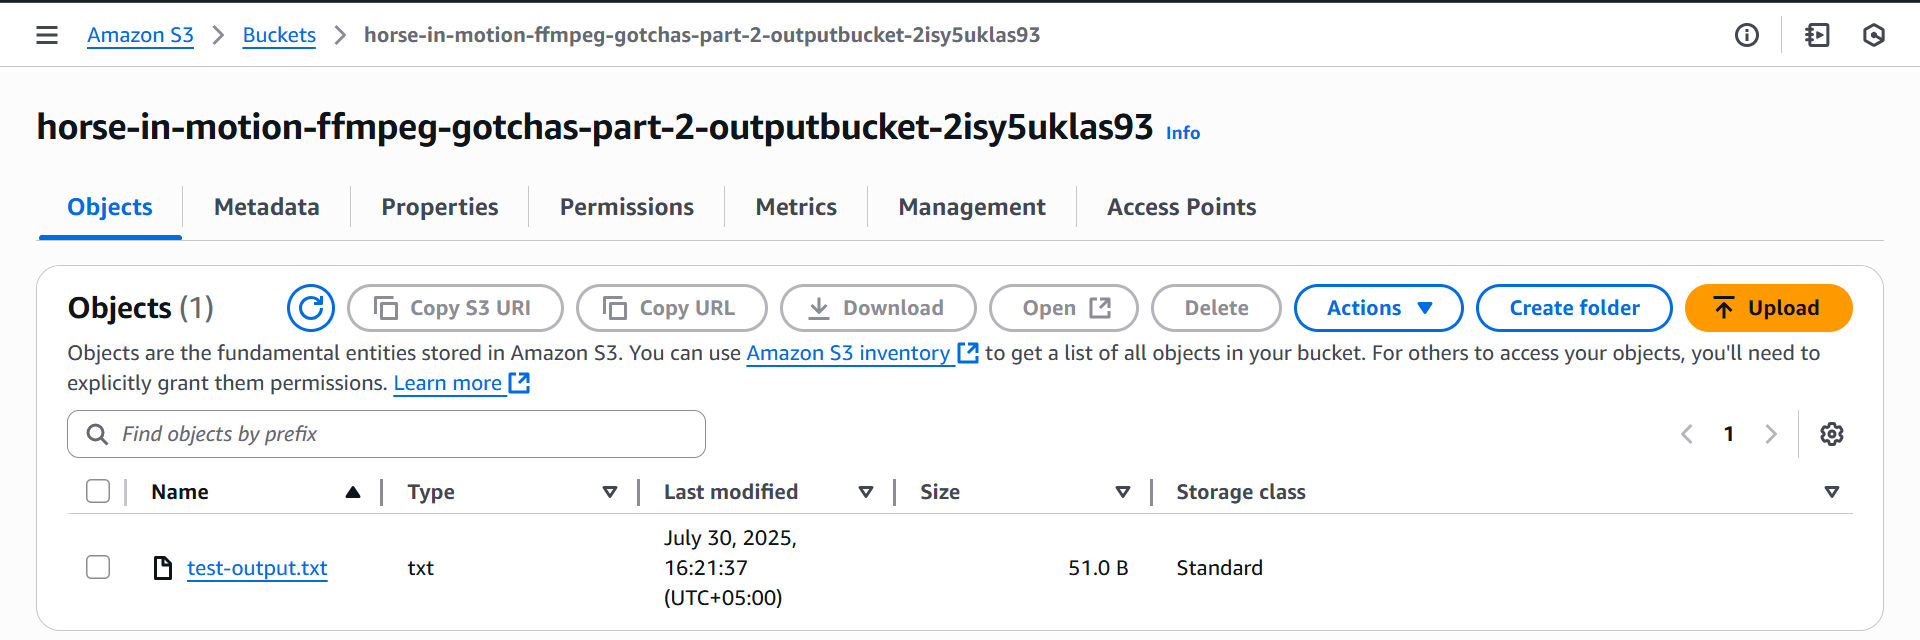
Task: Click the Standard storage class cell
Action: click(1219, 568)
